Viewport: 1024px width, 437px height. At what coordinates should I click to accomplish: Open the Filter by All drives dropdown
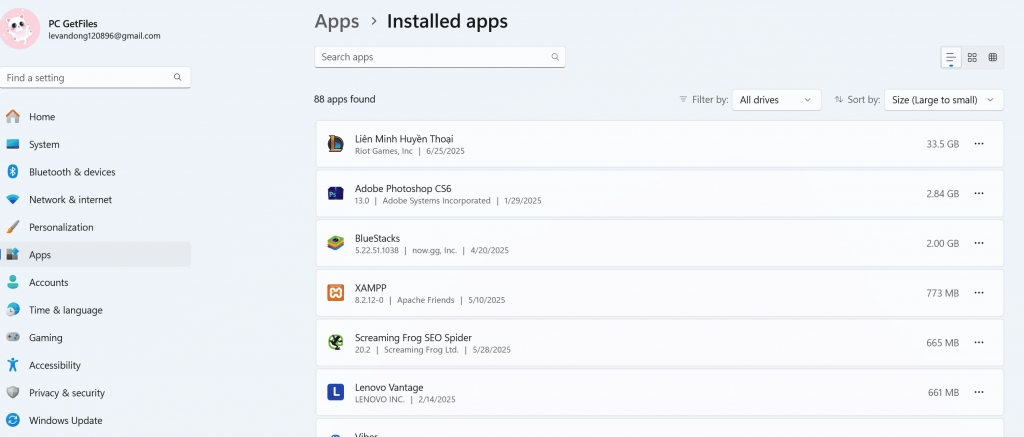click(x=776, y=100)
